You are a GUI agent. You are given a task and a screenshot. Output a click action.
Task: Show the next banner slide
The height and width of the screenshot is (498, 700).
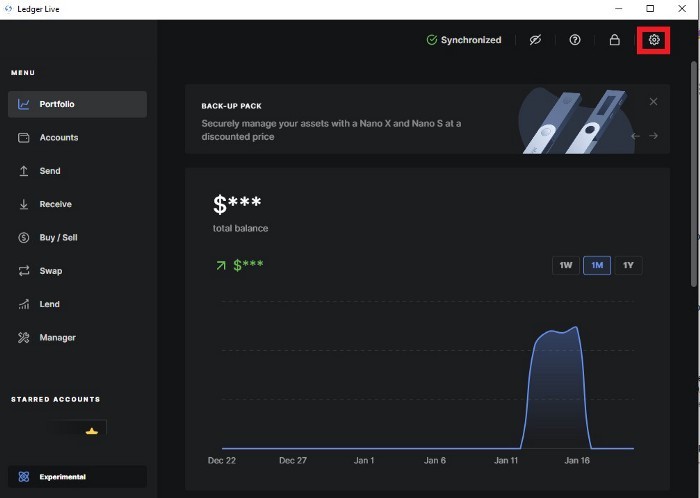tap(653, 136)
